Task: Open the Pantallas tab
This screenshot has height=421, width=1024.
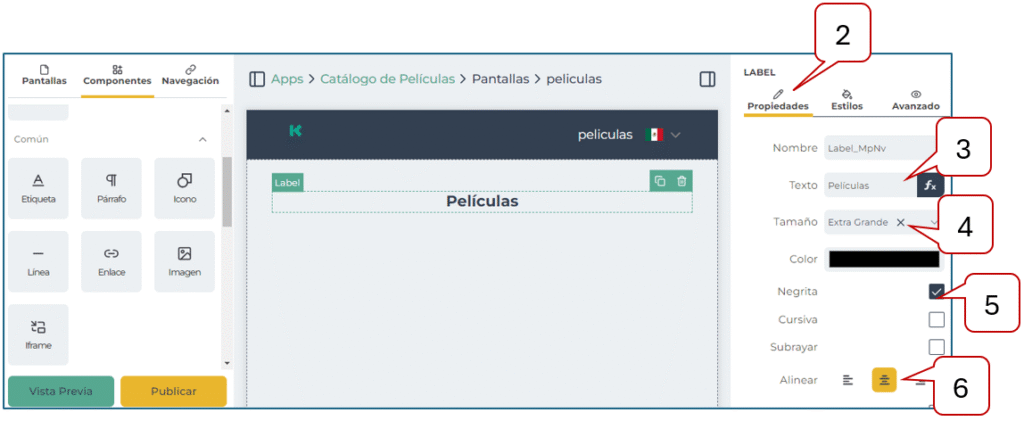Action: tap(44, 75)
